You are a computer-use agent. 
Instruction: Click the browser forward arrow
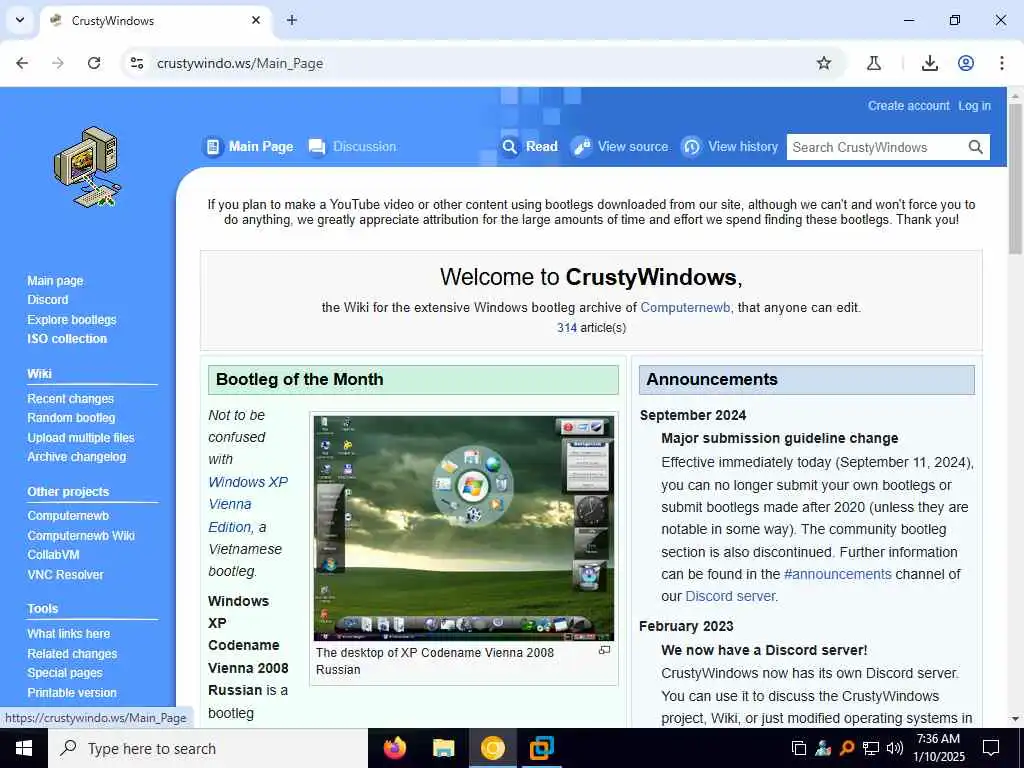(58, 63)
